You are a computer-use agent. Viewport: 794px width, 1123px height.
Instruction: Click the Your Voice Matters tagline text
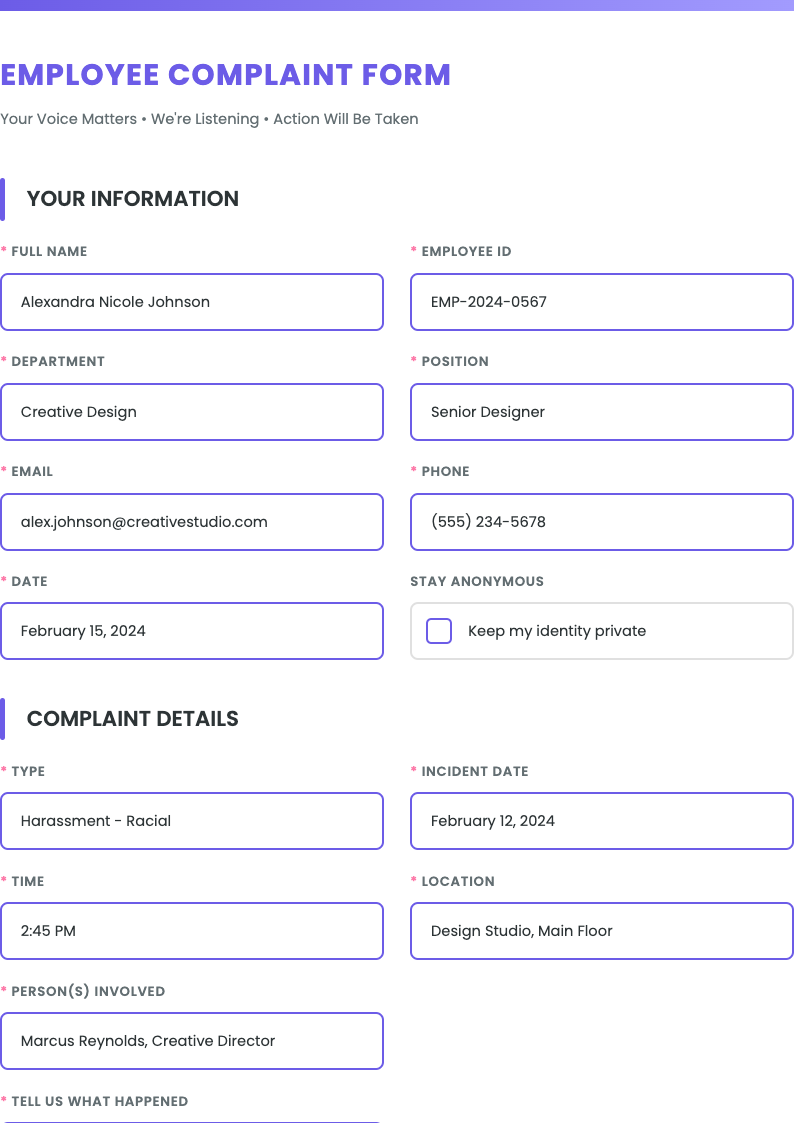click(x=209, y=118)
